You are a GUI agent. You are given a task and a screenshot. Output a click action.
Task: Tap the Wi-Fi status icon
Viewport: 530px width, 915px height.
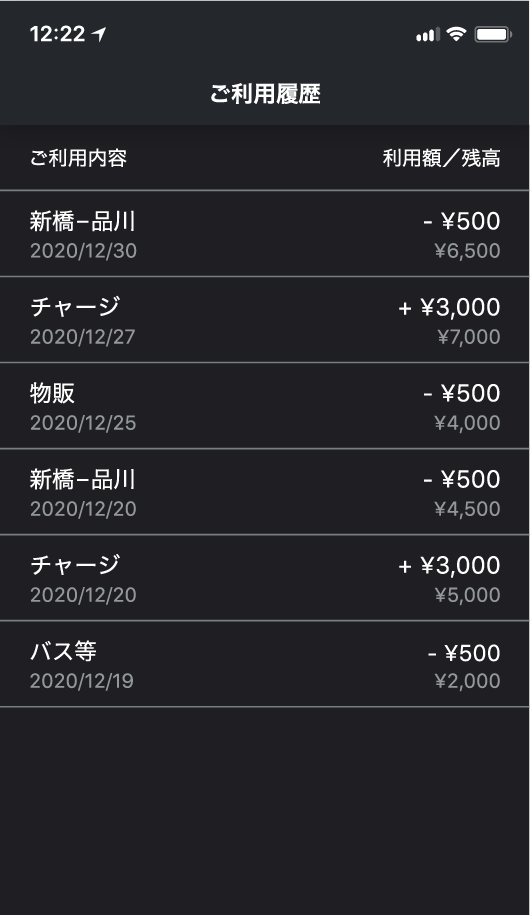click(456, 34)
